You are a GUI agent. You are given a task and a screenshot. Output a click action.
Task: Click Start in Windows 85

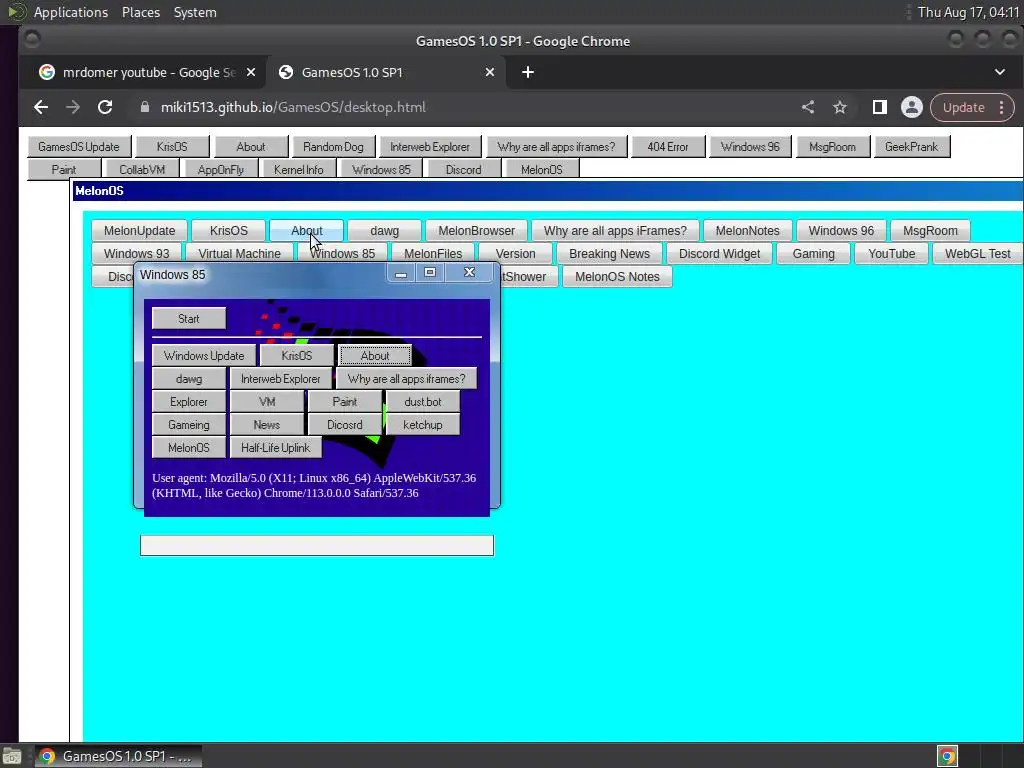pyautogui.click(x=189, y=319)
